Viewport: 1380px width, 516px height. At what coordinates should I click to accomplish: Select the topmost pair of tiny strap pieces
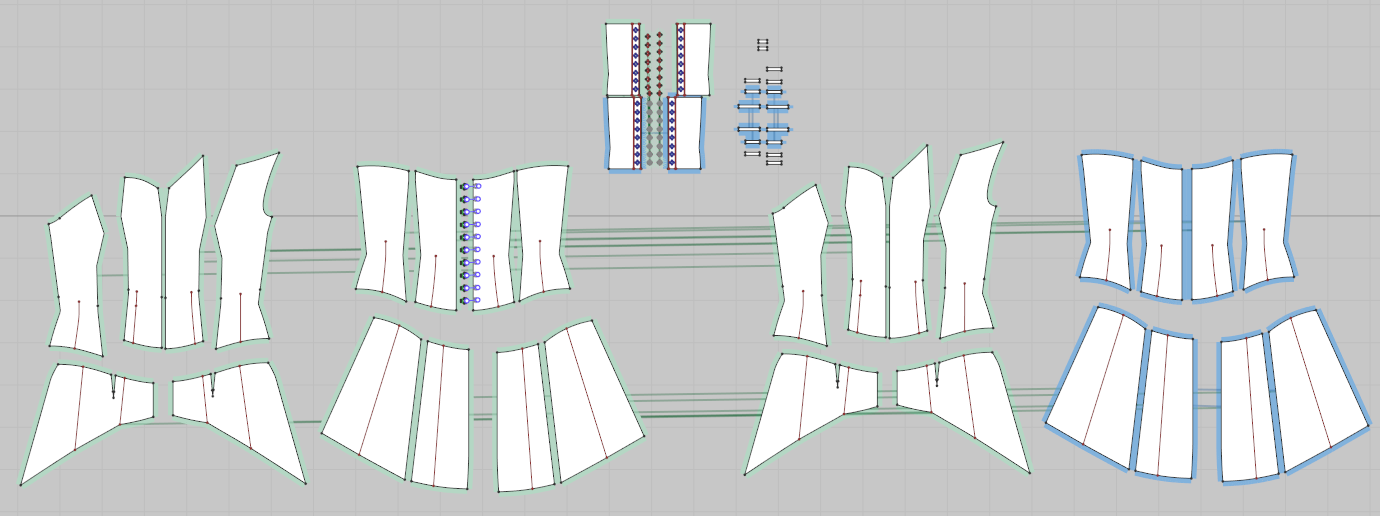763,45
